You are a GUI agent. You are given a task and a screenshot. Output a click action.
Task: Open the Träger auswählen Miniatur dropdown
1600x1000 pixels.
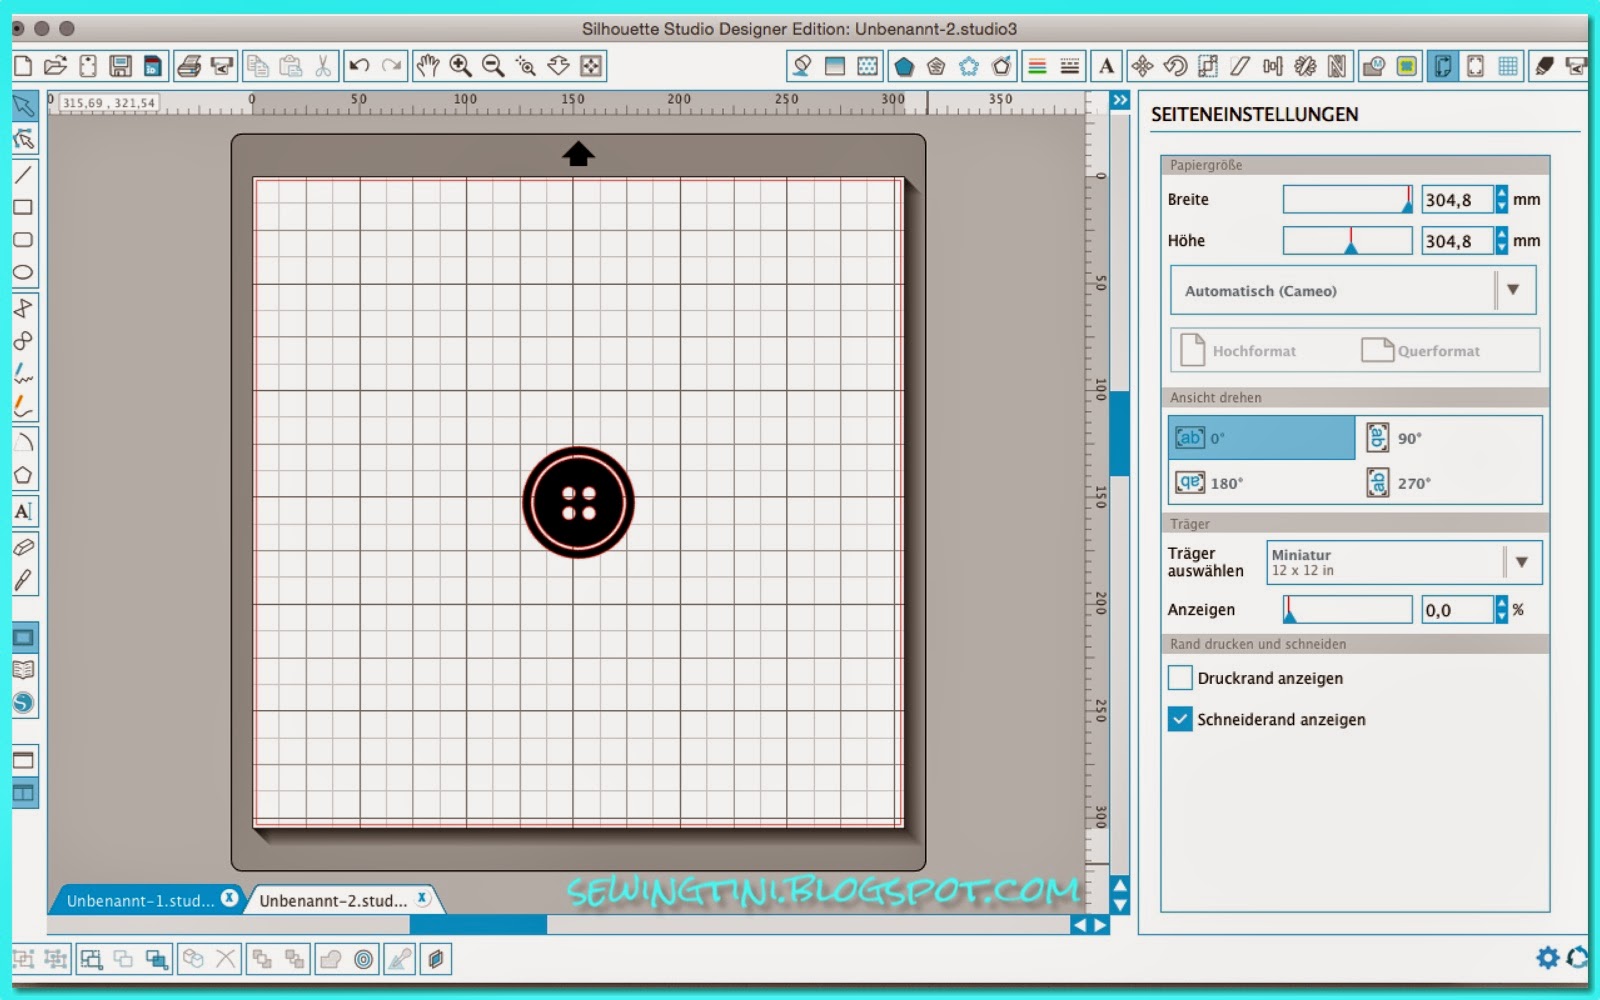(x=1404, y=562)
